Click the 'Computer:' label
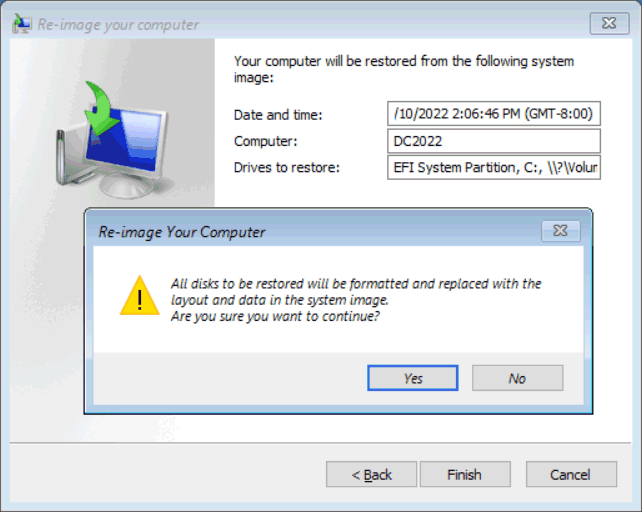 265,141
